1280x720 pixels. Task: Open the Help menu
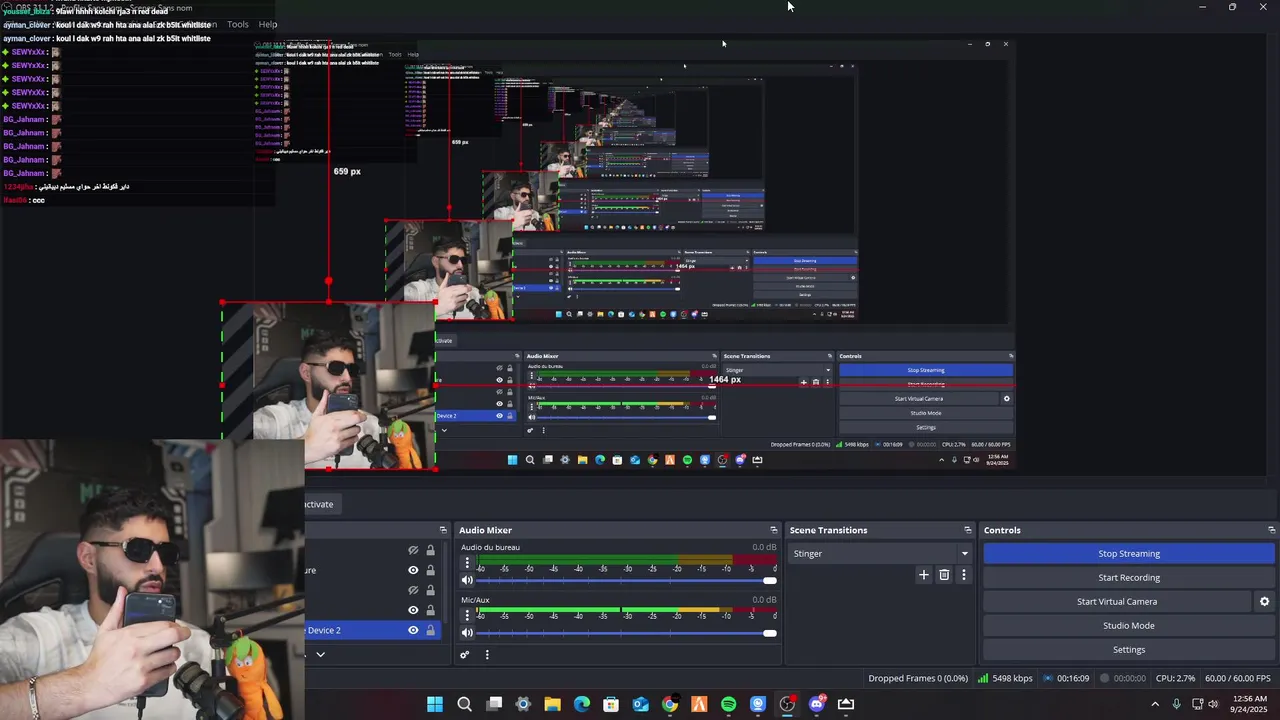click(x=268, y=24)
